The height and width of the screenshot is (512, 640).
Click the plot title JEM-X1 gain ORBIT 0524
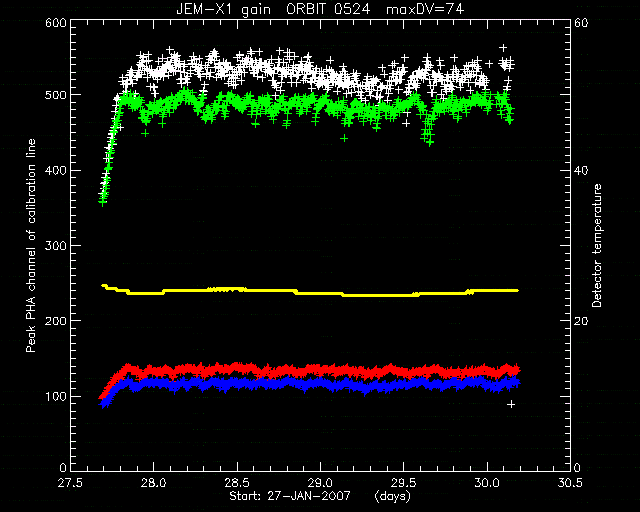pyautogui.click(x=273, y=9)
